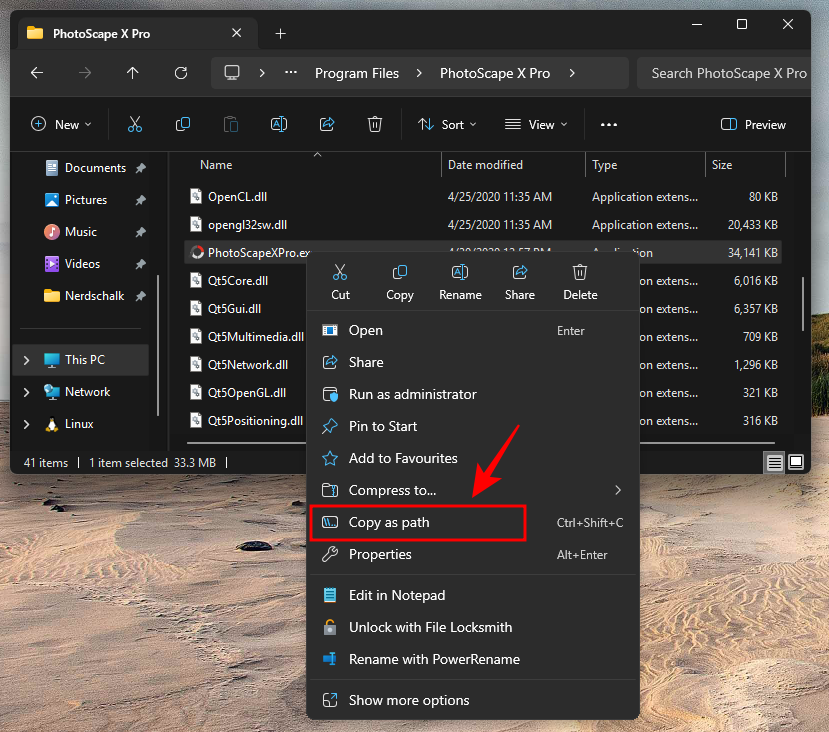Select Open in the context menu
The width and height of the screenshot is (829, 732).
[x=473, y=331]
